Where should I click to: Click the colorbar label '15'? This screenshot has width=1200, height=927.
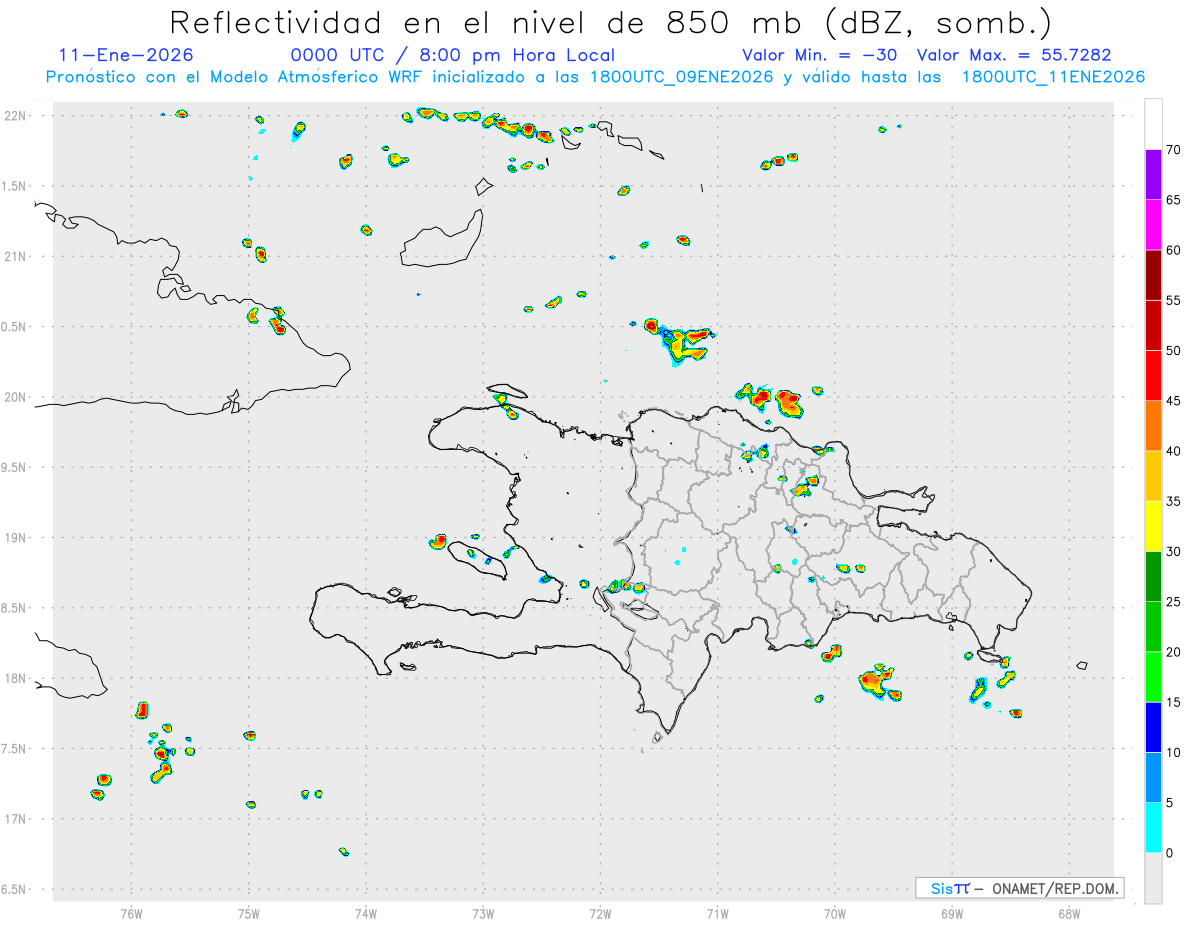(x=1173, y=702)
